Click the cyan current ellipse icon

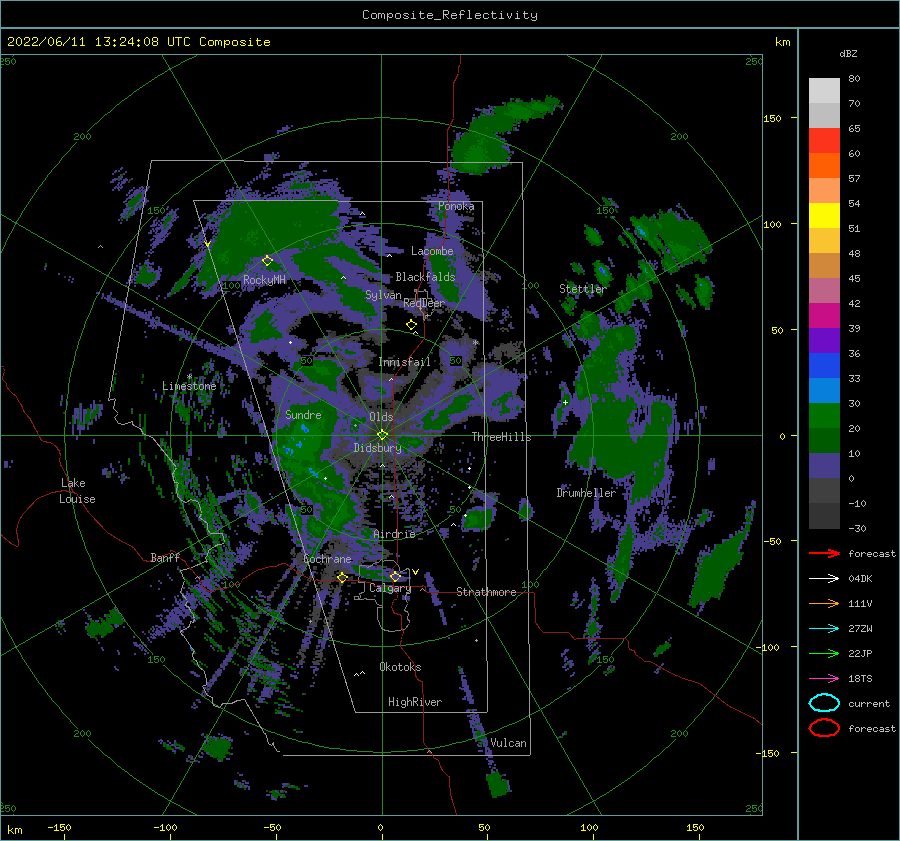point(824,703)
